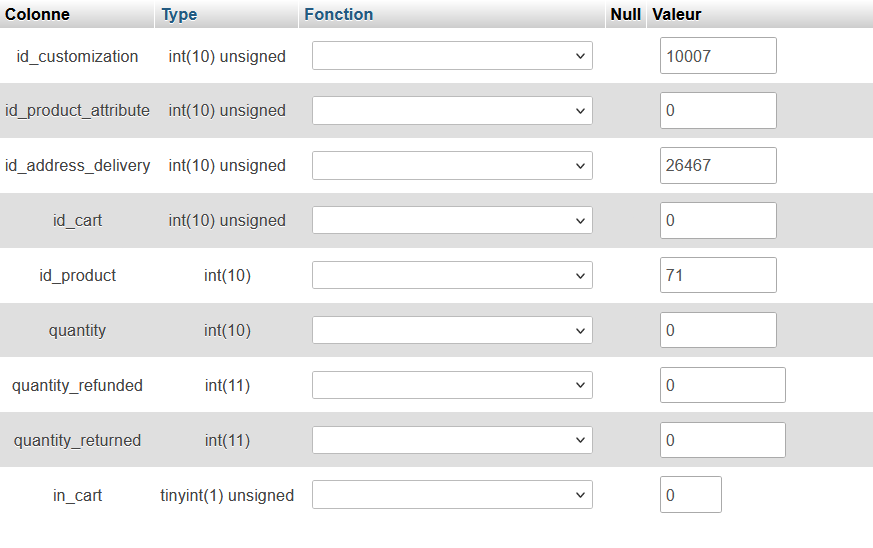Click the Fonction column header link
The height and width of the screenshot is (548, 873).
[x=338, y=14]
